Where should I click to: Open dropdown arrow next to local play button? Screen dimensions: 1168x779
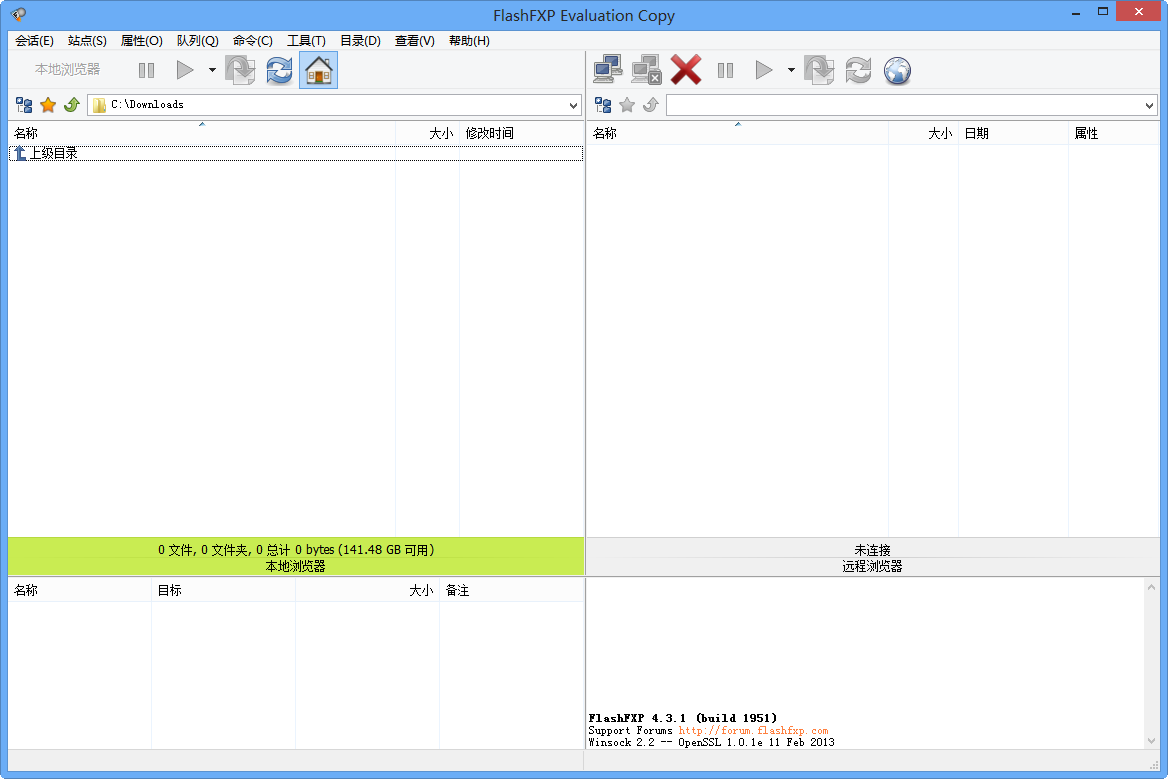212,70
